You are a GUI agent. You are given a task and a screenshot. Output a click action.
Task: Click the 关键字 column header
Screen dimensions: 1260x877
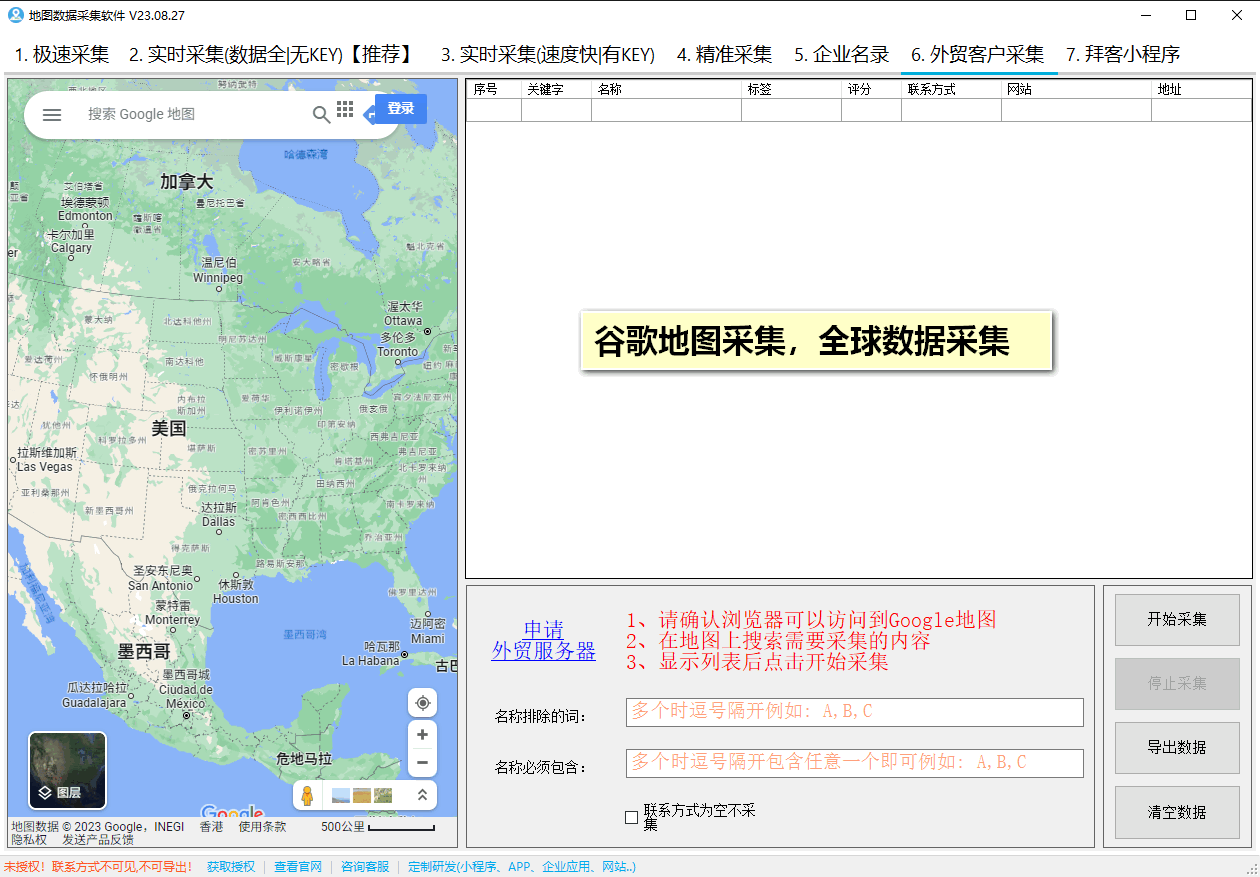(557, 89)
